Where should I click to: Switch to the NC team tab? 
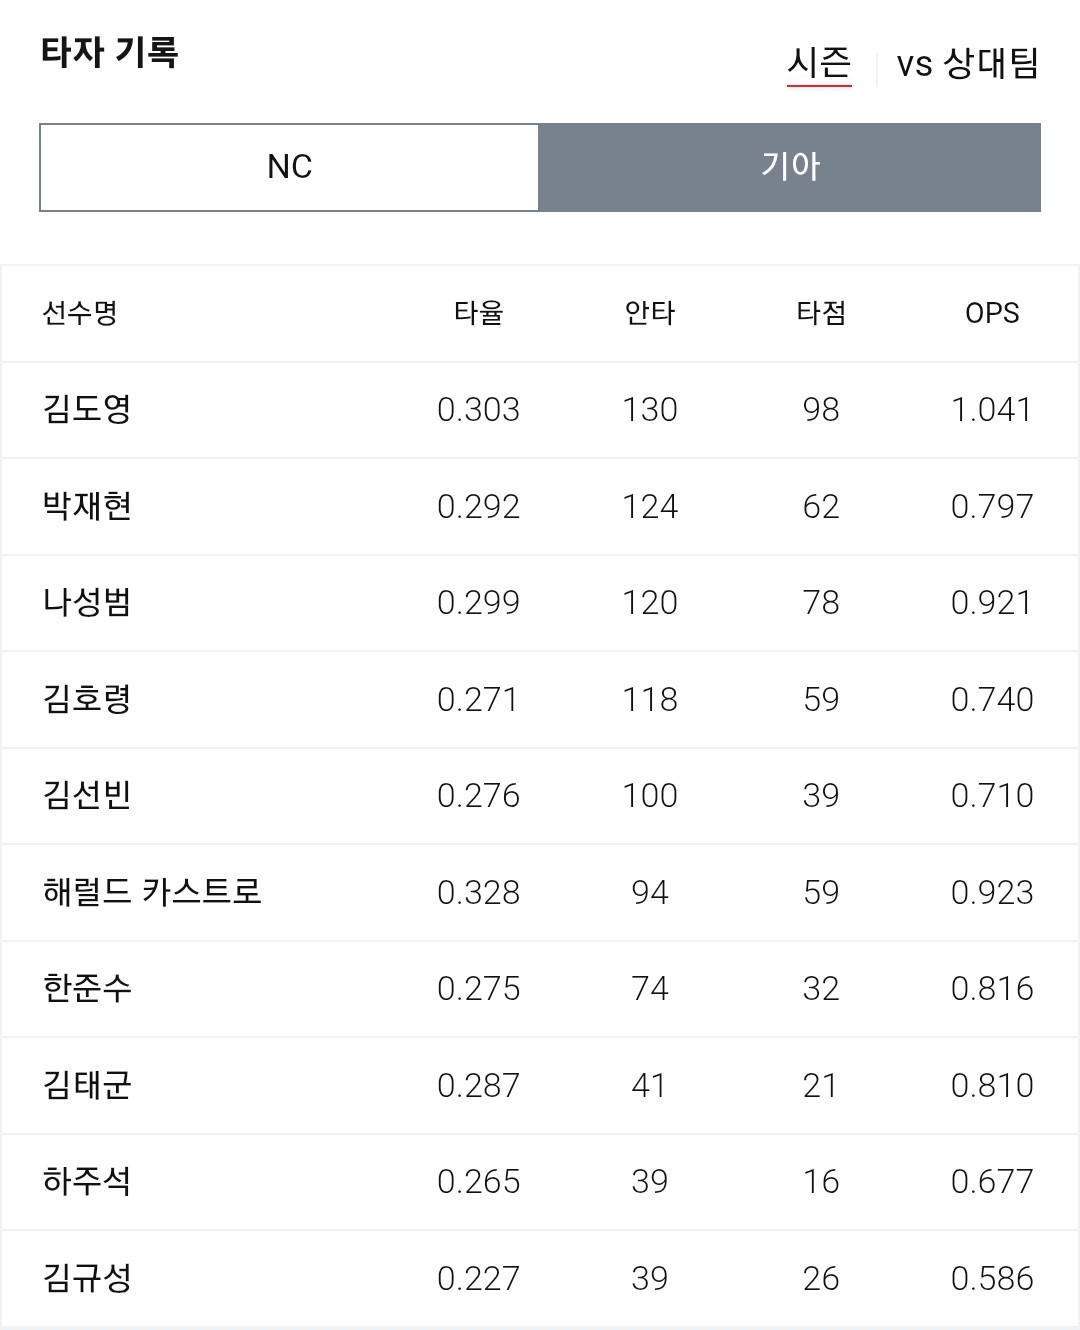click(x=289, y=167)
